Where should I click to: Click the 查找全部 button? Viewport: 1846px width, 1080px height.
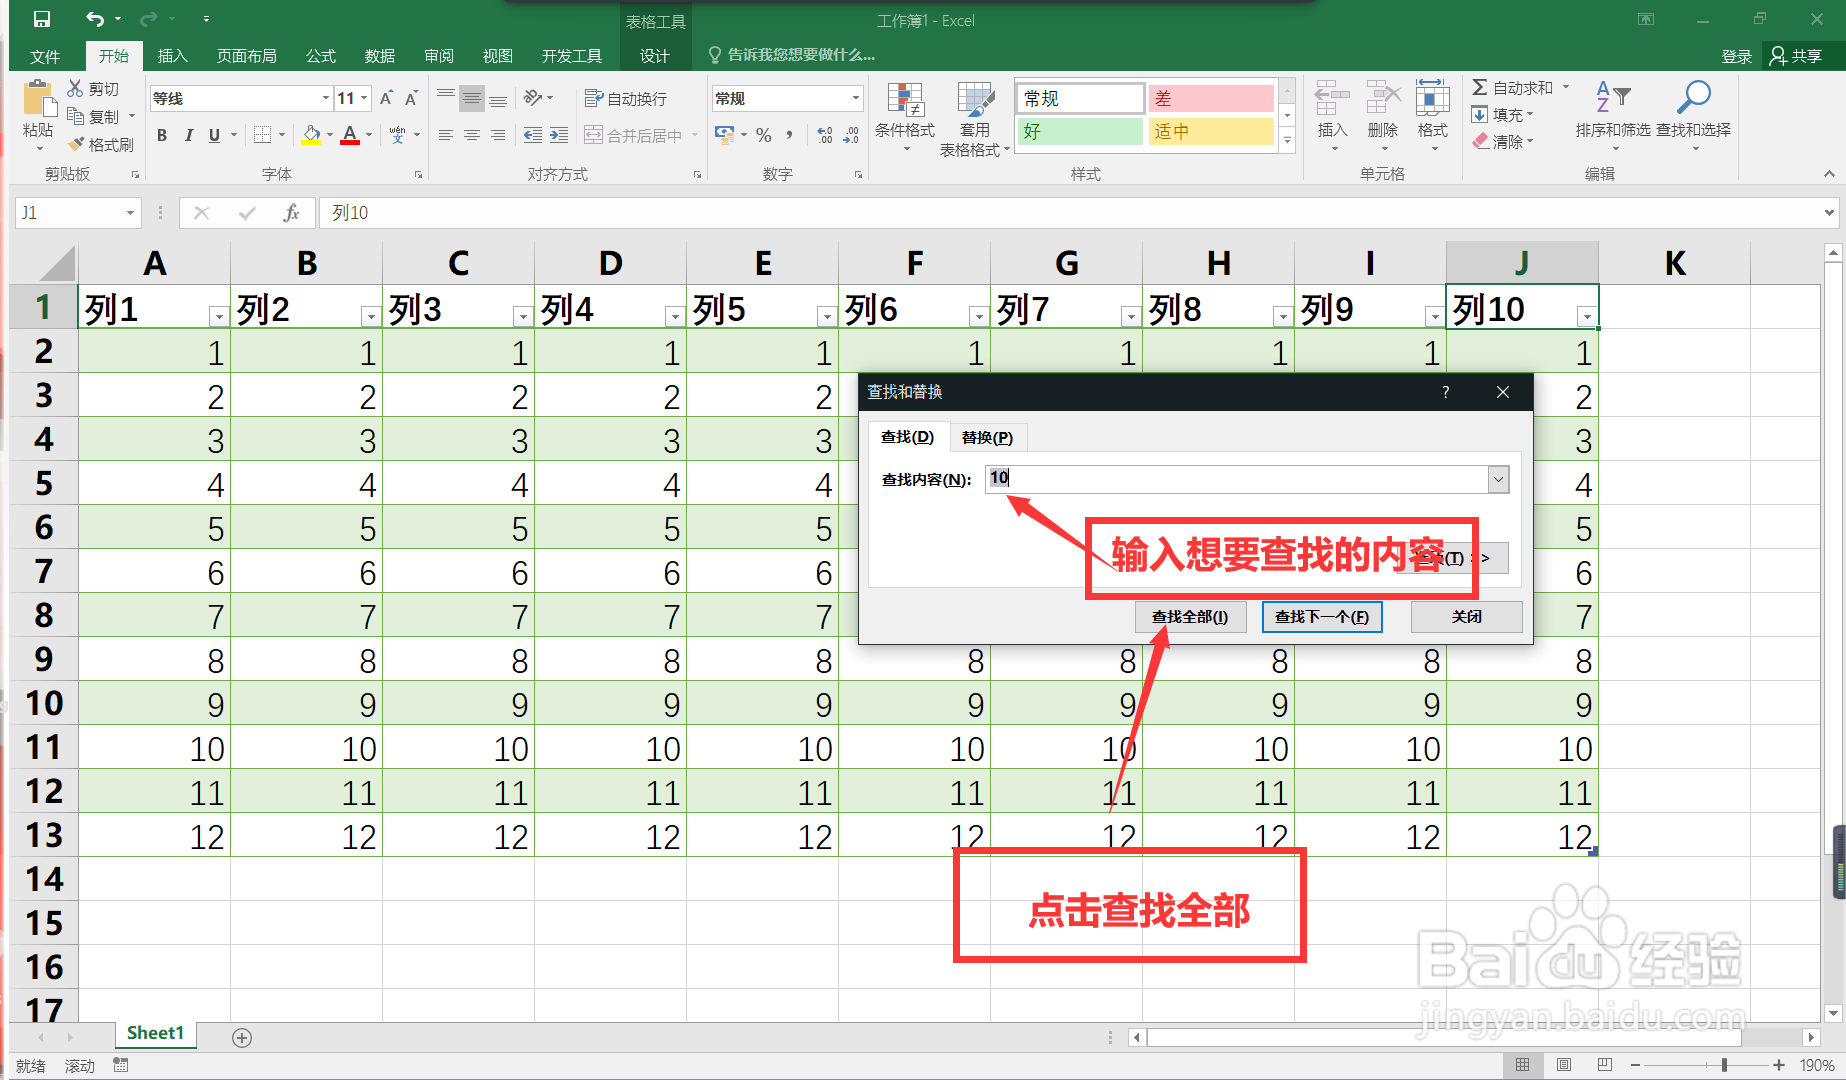[1190, 616]
